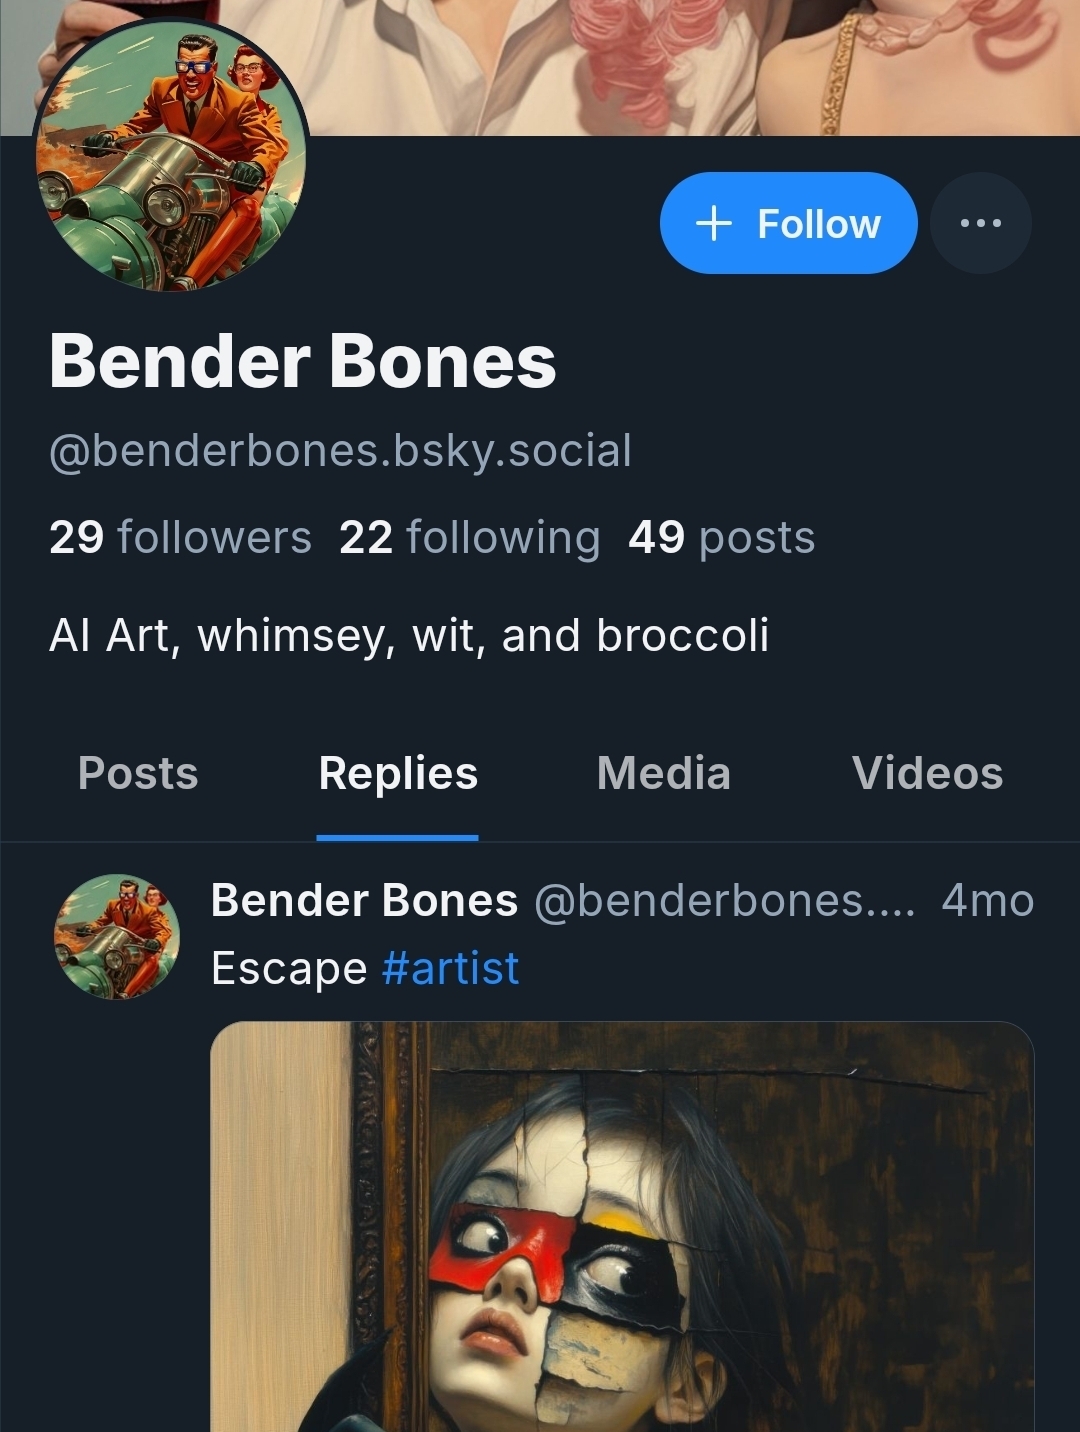
Task: View the large profile avatar picture
Action: tap(170, 155)
